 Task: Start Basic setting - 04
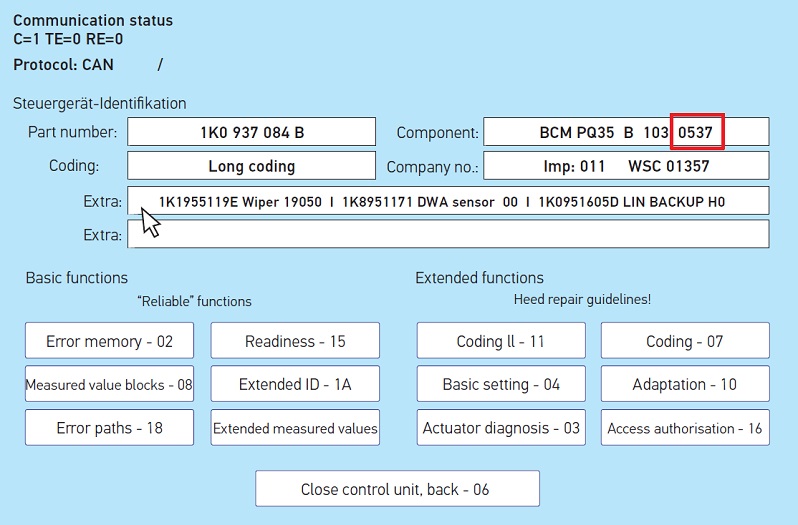(500, 384)
